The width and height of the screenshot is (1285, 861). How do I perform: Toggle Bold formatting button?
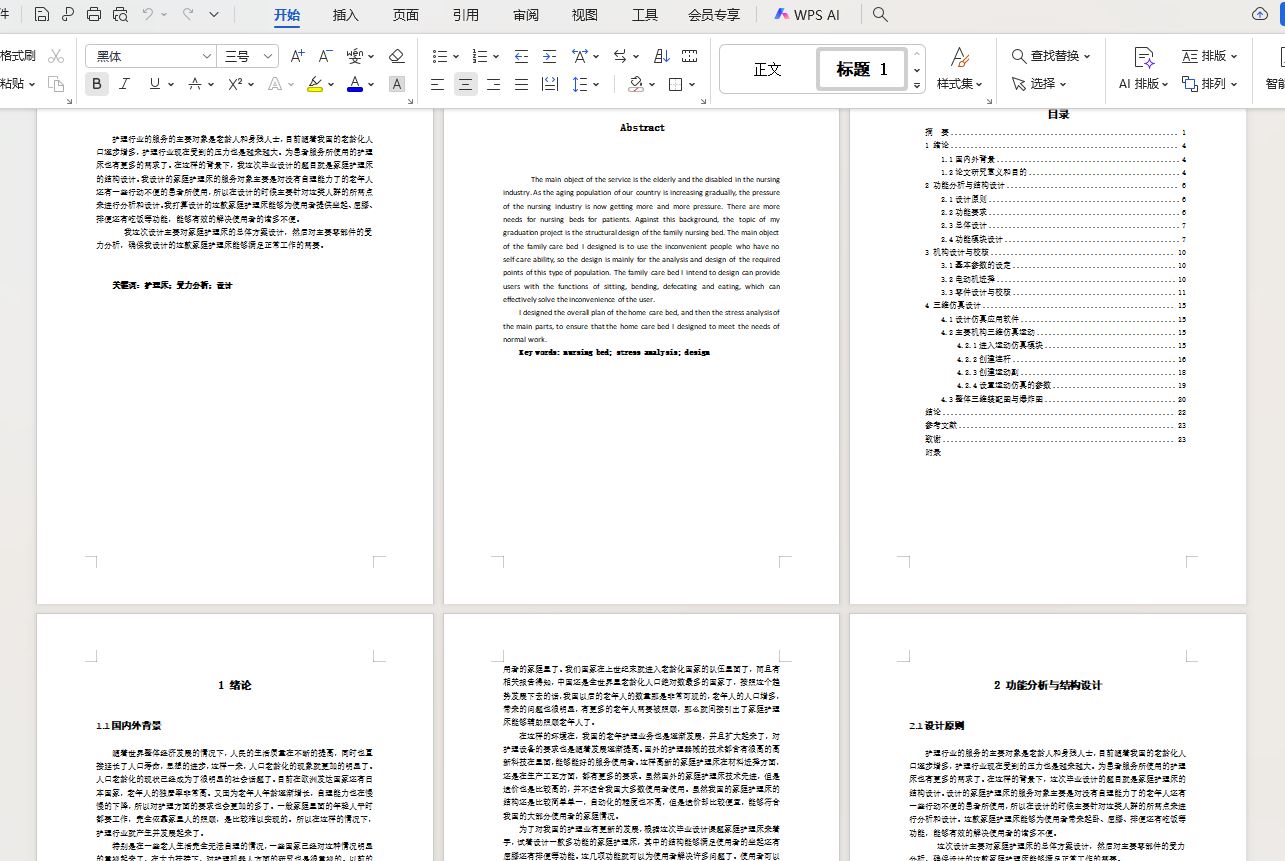[97, 84]
